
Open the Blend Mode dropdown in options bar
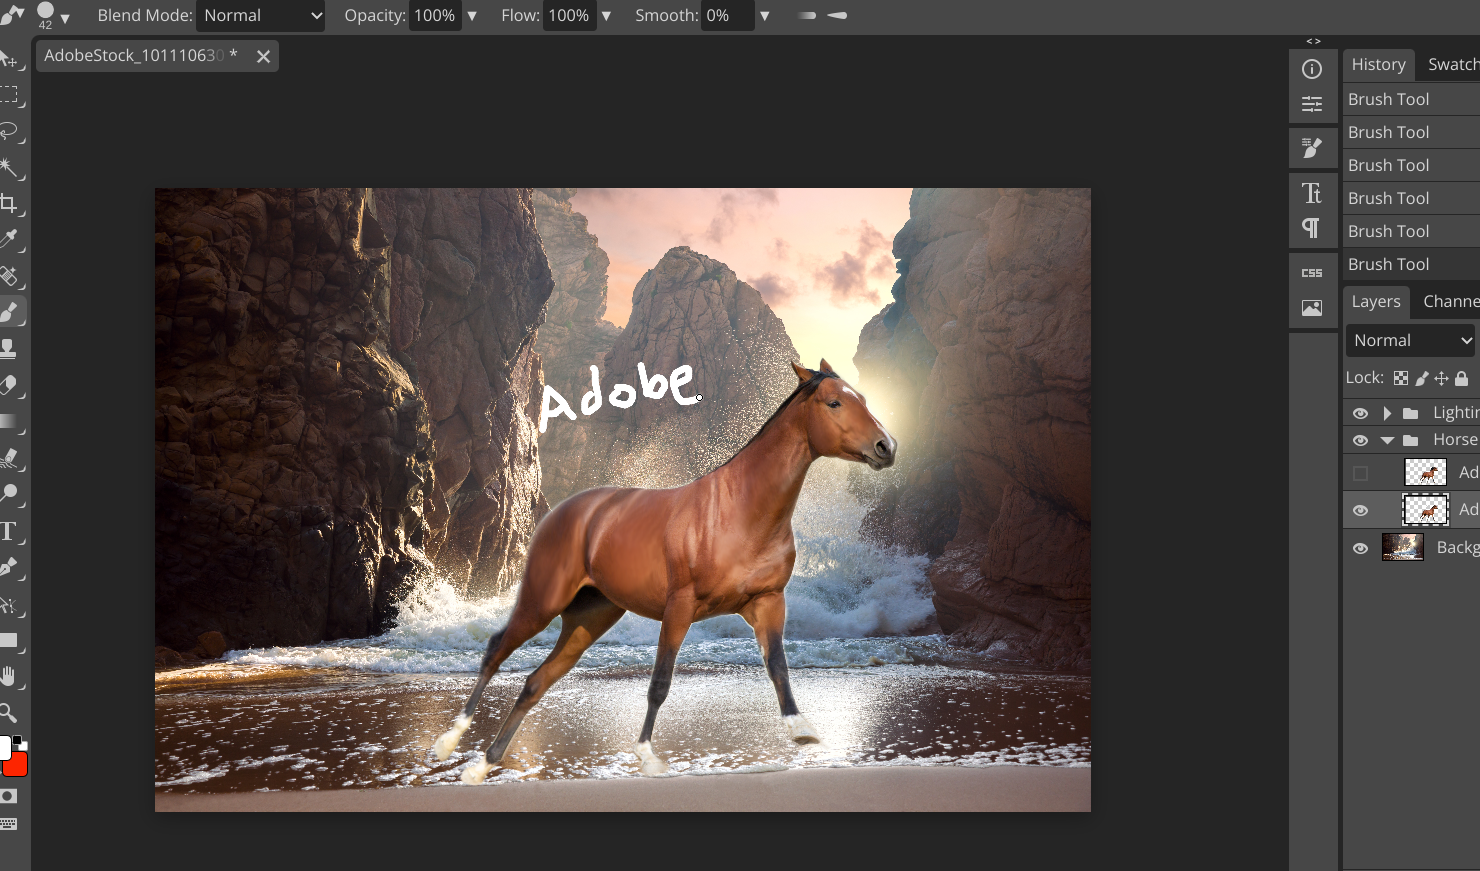click(262, 16)
